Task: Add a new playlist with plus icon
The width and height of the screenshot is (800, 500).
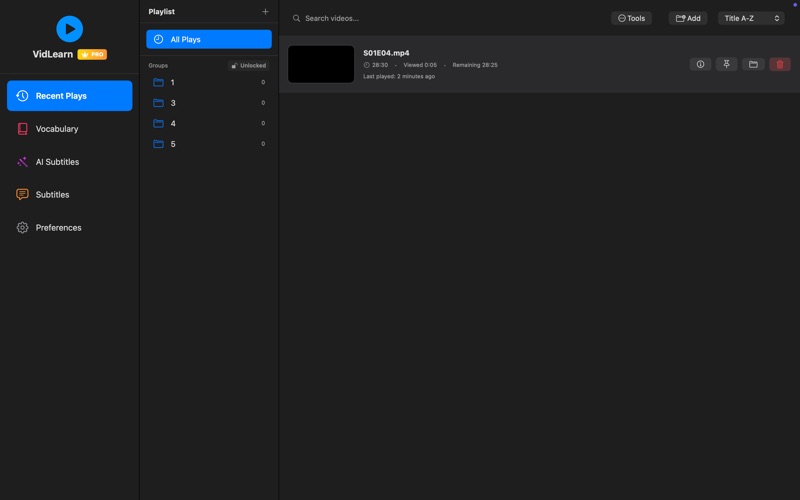Action: click(x=265, y=11)
